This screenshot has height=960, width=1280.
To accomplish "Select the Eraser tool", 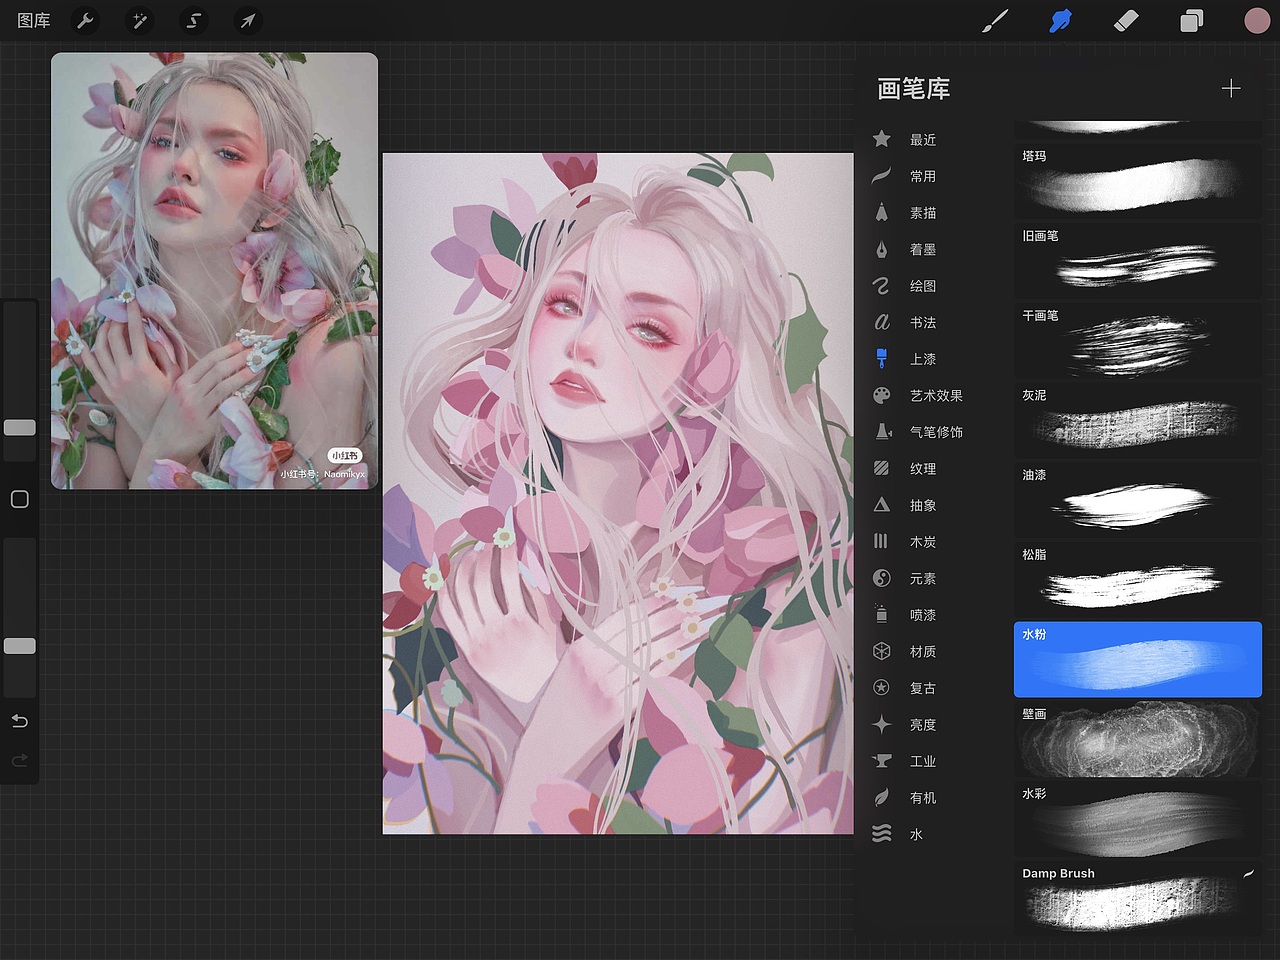I will (x=1126, y=21).
